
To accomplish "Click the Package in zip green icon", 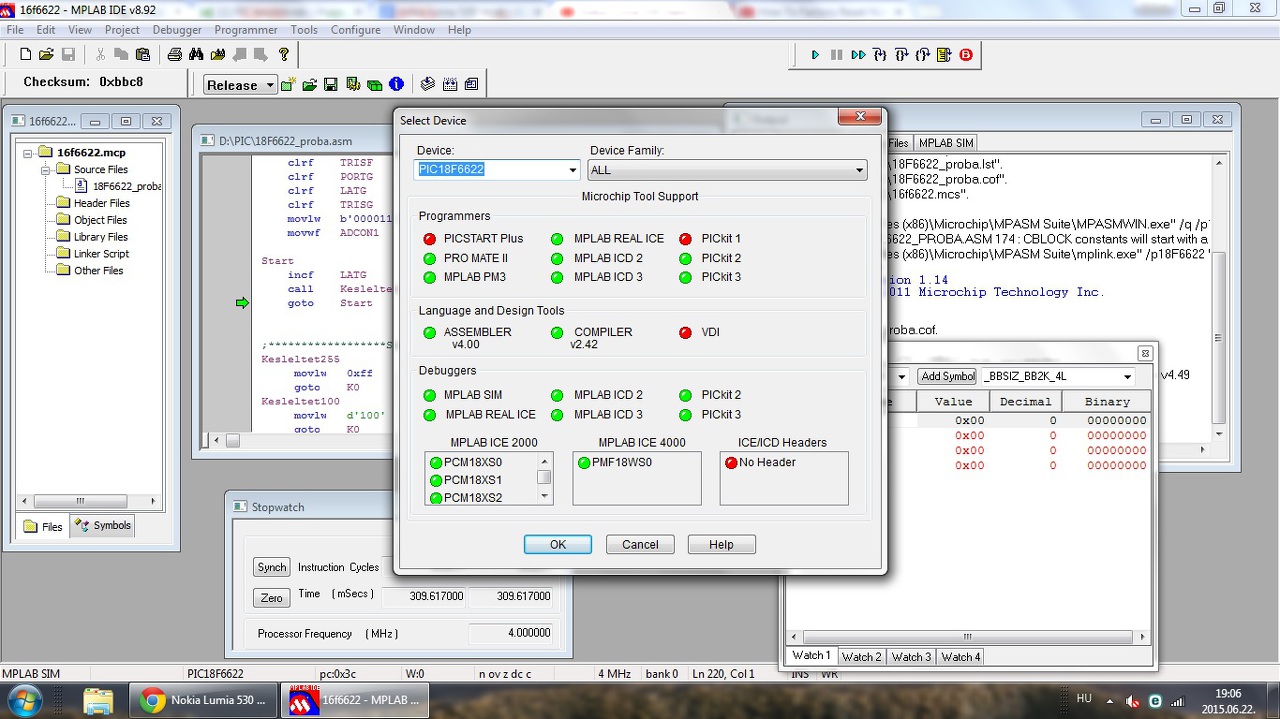I will (374, 85).
